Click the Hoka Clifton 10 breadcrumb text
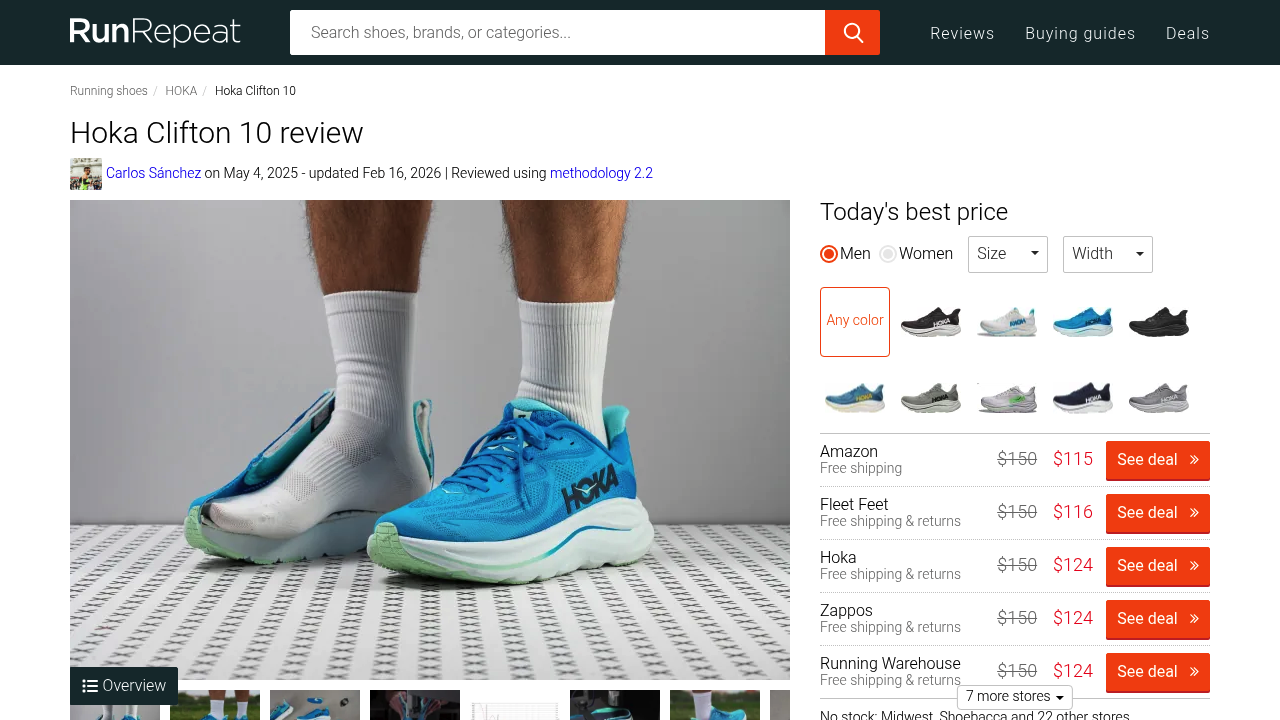 [x=255, y=91]
